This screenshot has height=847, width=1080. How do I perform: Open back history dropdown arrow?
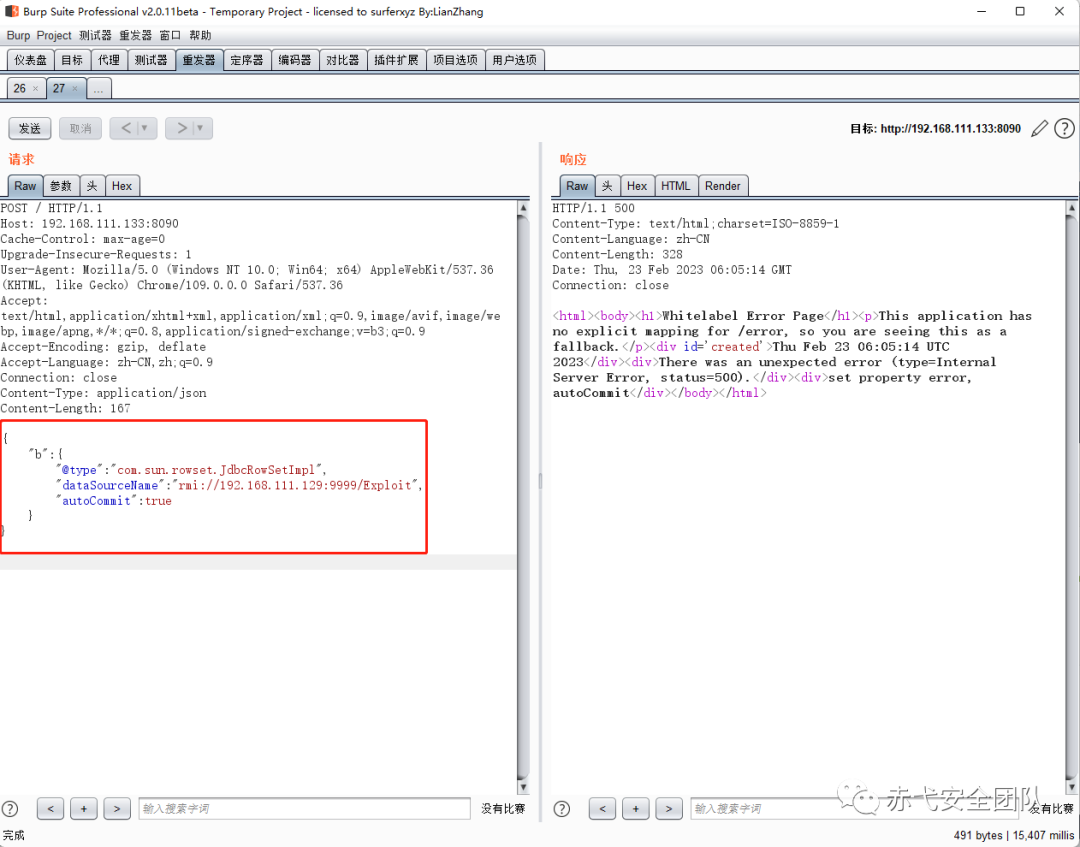145,128
